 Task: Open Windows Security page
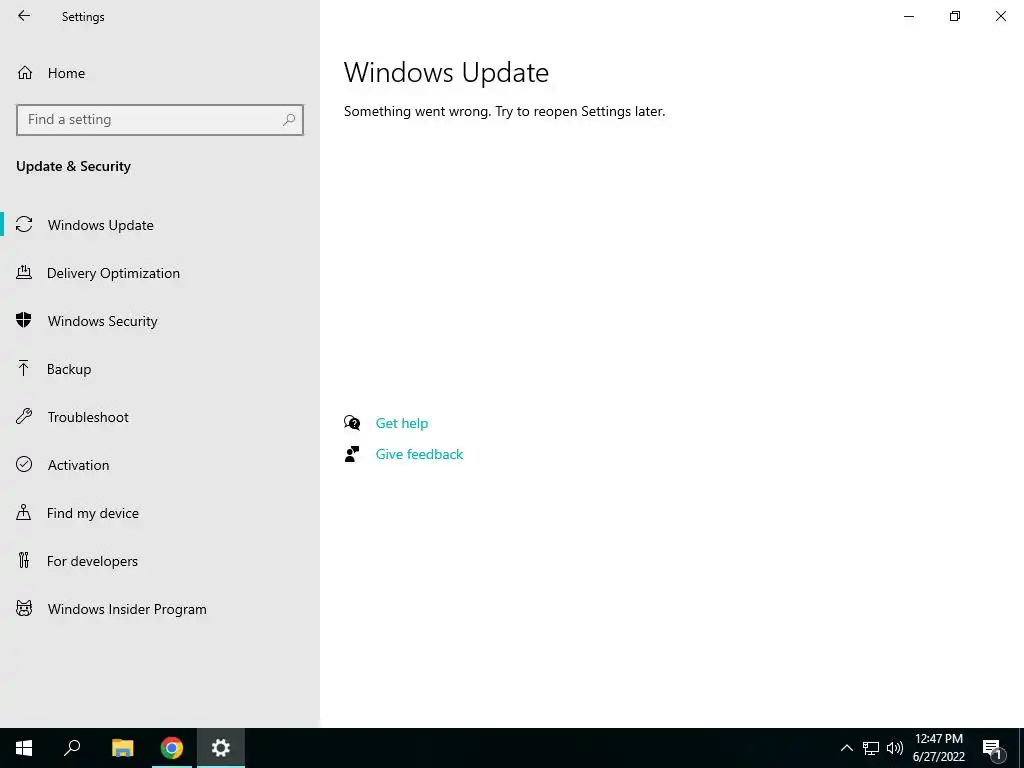click(x=160, y=321)
